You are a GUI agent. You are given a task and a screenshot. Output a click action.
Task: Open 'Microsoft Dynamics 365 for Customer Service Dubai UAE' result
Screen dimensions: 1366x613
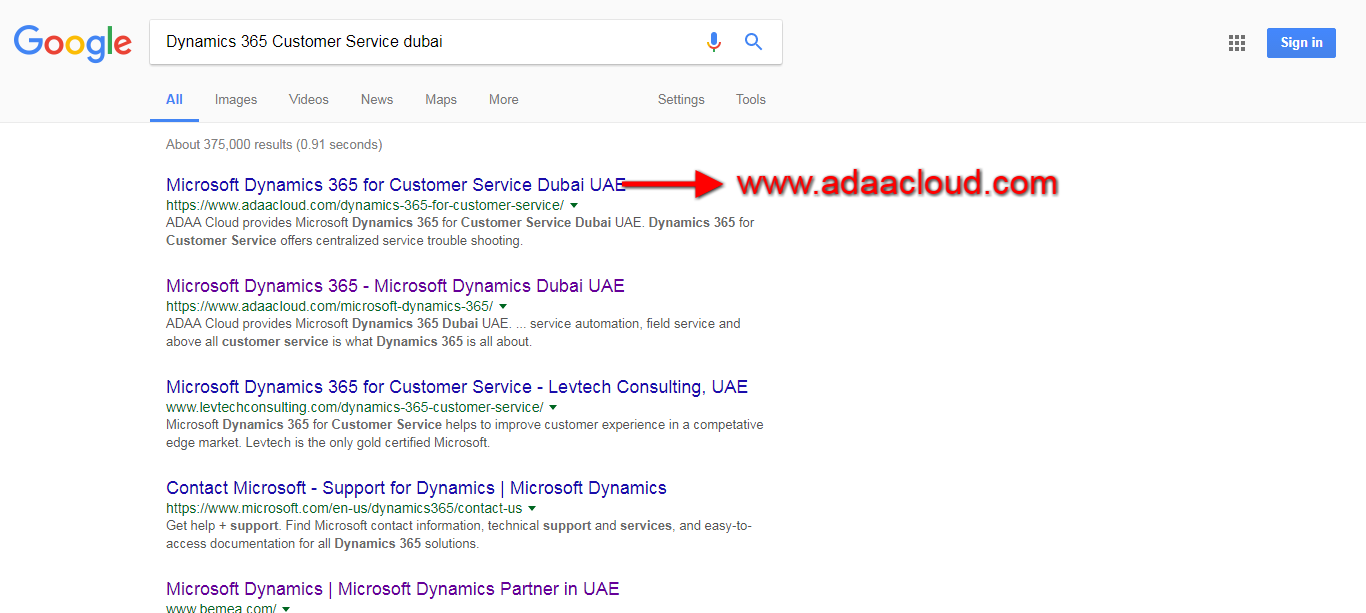click(395, 185)
